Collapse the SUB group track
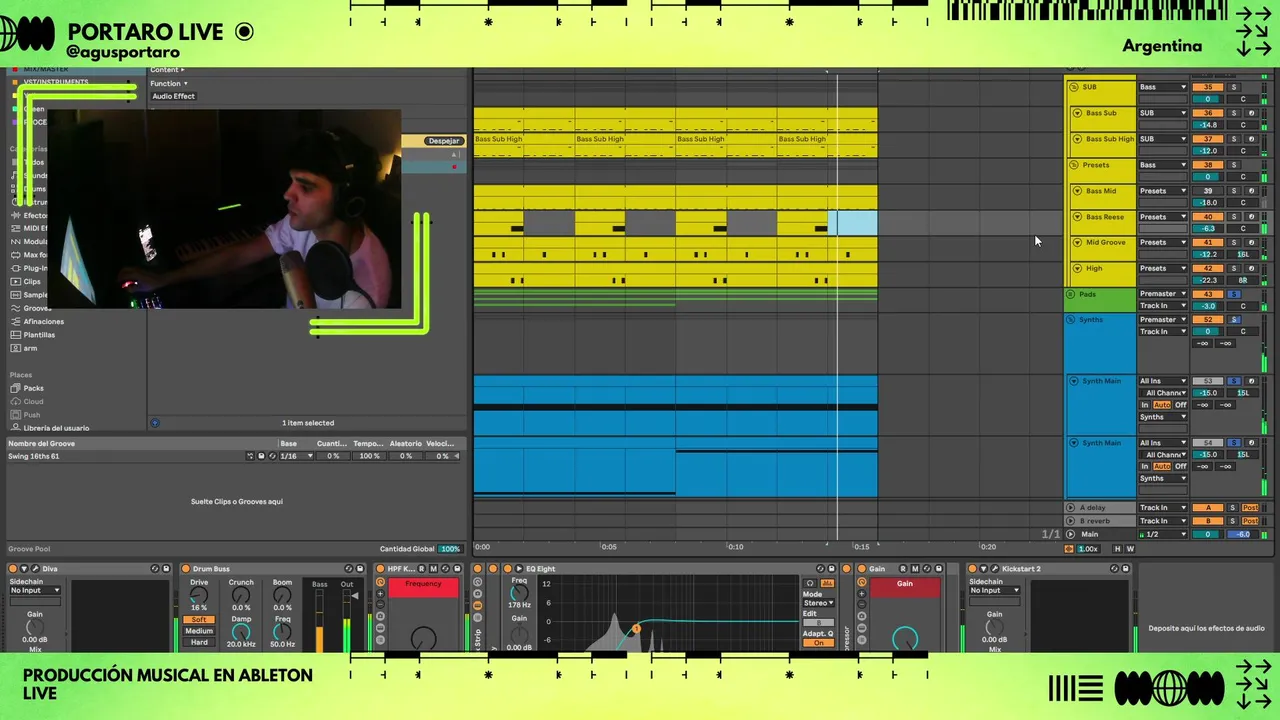Screen dimensions: 1280x720 coord(1073,87)
